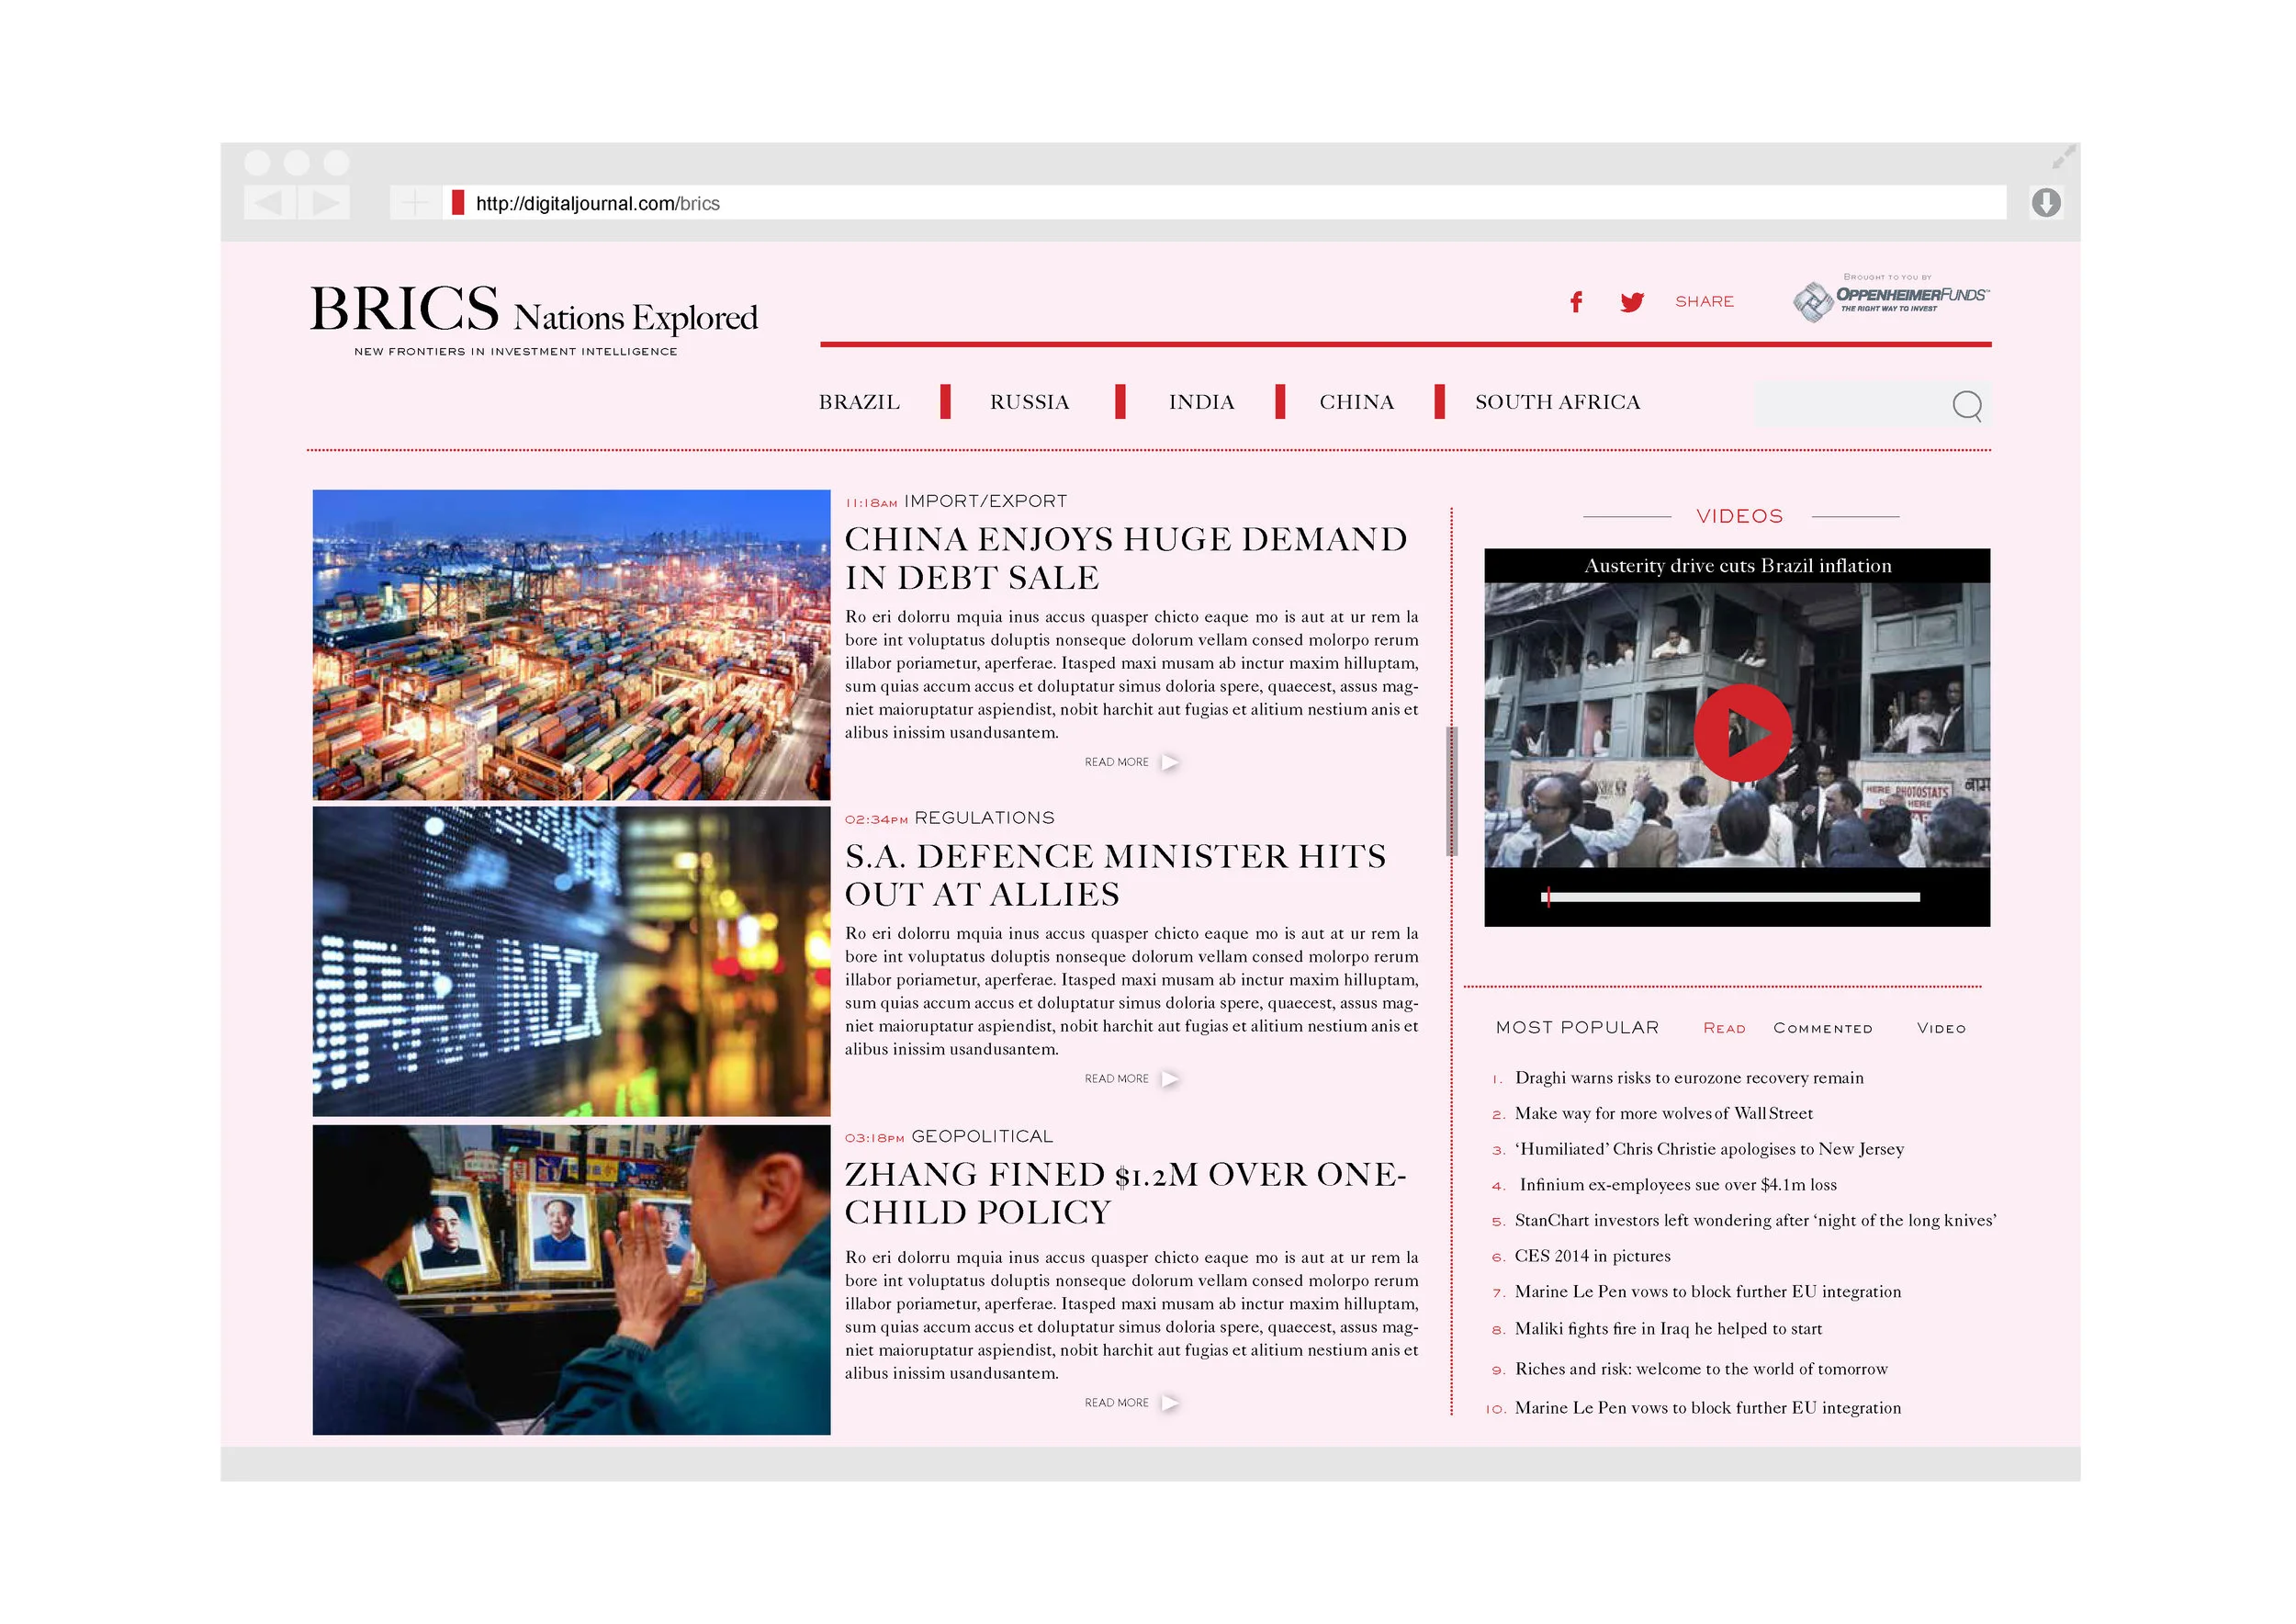
Task: Click the browser back arrow
Action: (269, 203)
